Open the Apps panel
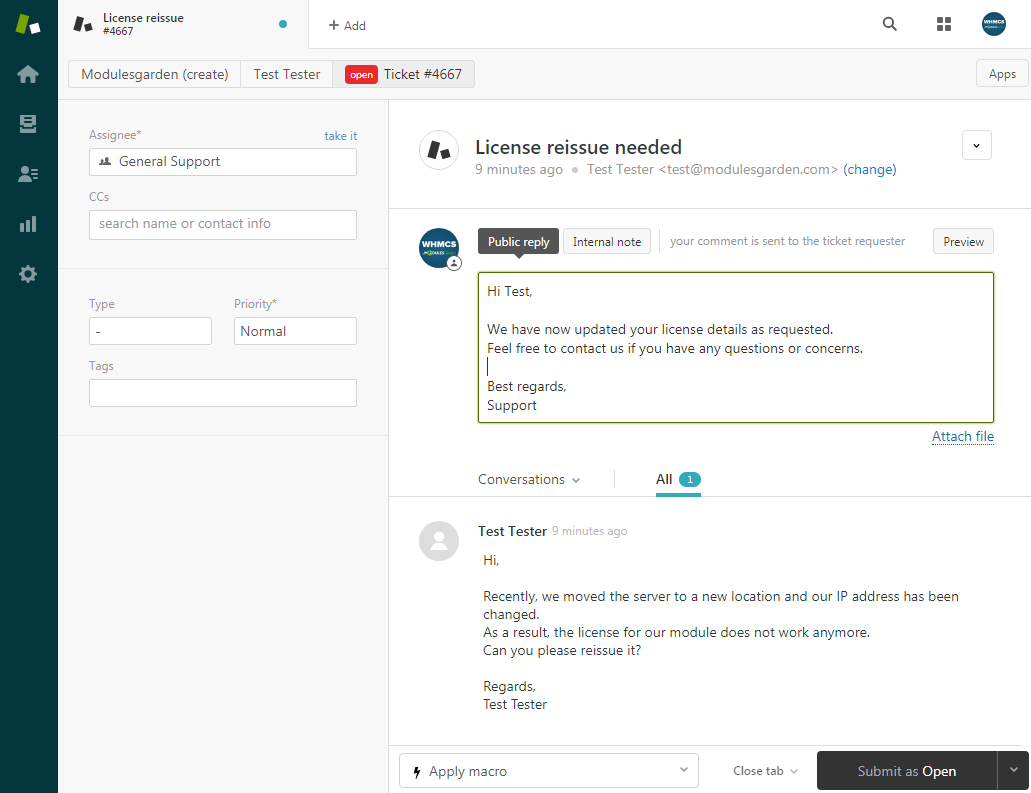Image resolution: width=1031 pixels, height=793 pixels. coord(1002,74)
